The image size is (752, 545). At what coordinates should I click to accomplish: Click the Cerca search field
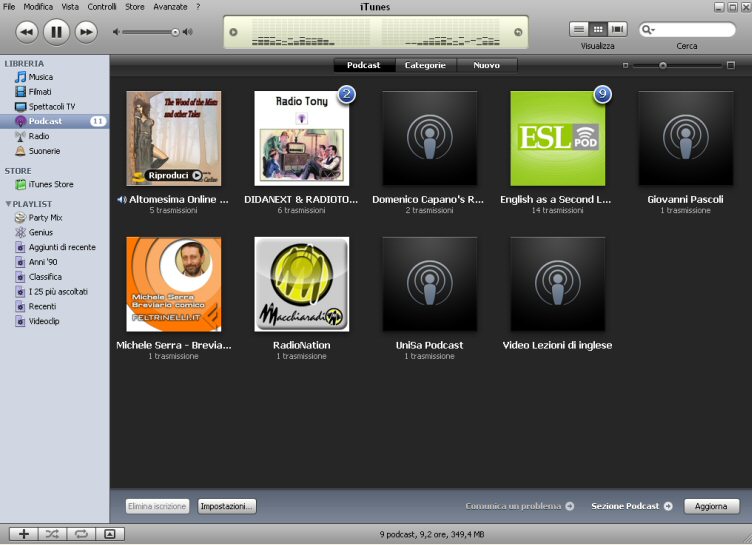[x=687, y=30]
